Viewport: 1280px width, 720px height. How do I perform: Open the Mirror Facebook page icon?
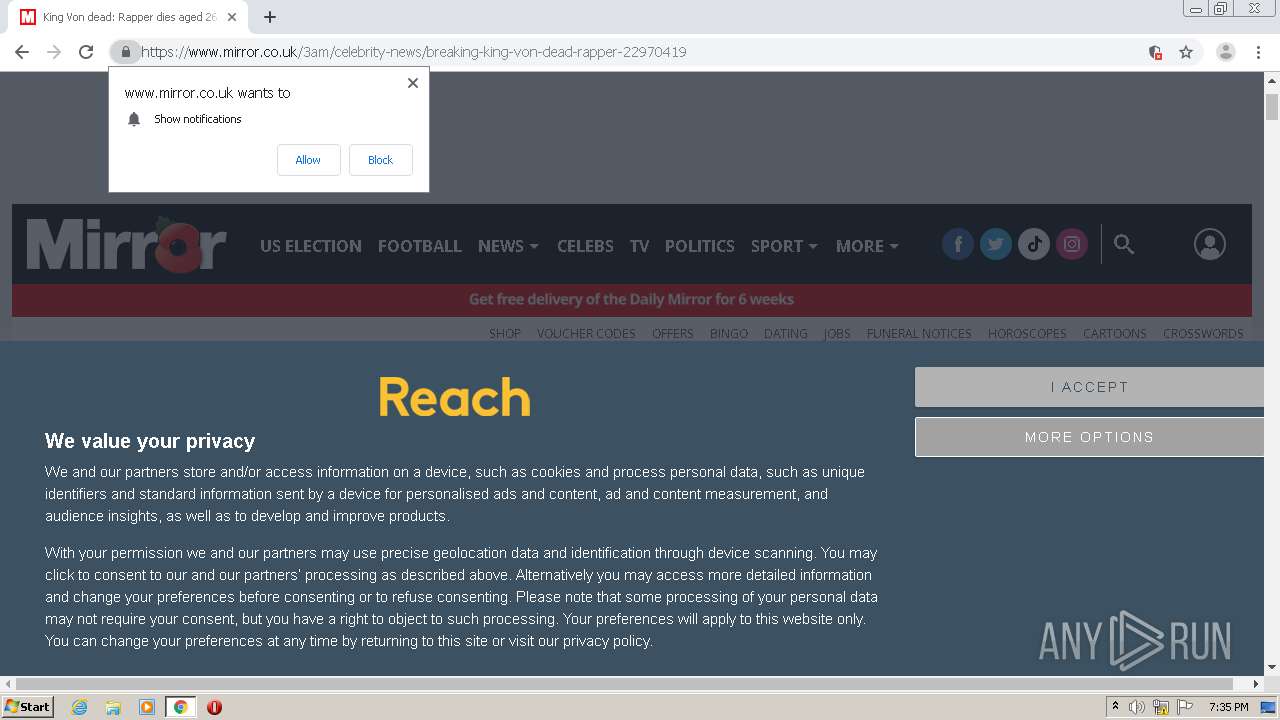958,244
